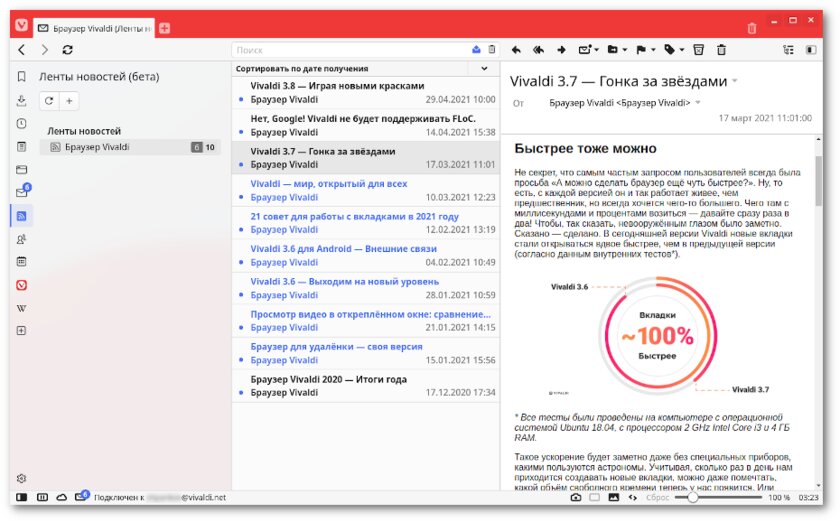Select the Feeds panel RSS icon
840x522 pixels.
(x=21, y=216)
